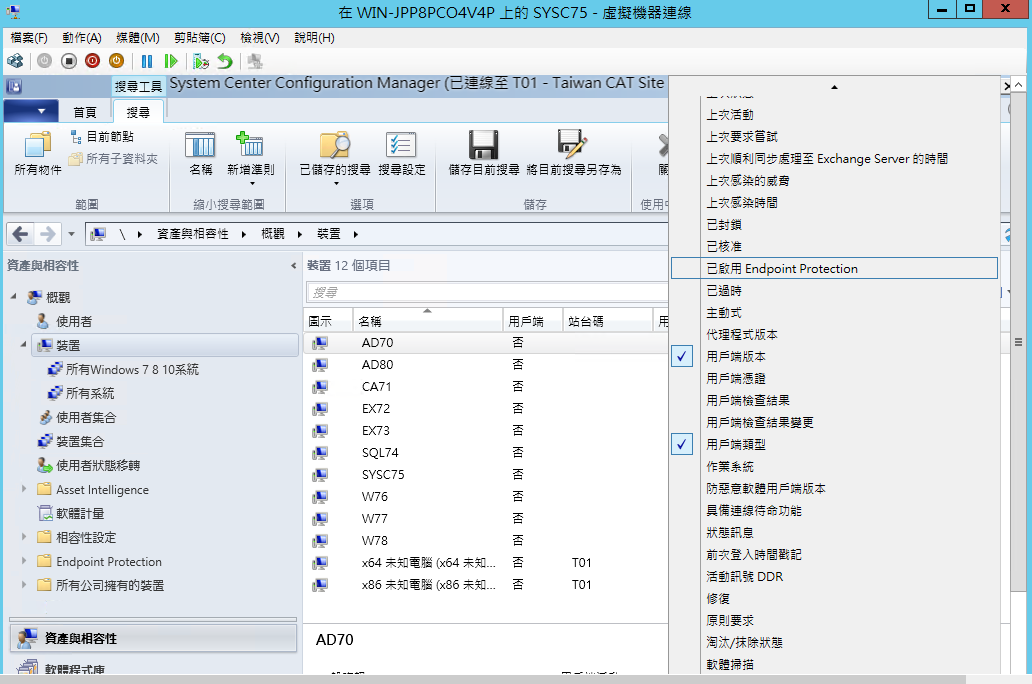1032x684 pixels.
Task: Click the red Shut Down icon
Action: pos(93,61)
